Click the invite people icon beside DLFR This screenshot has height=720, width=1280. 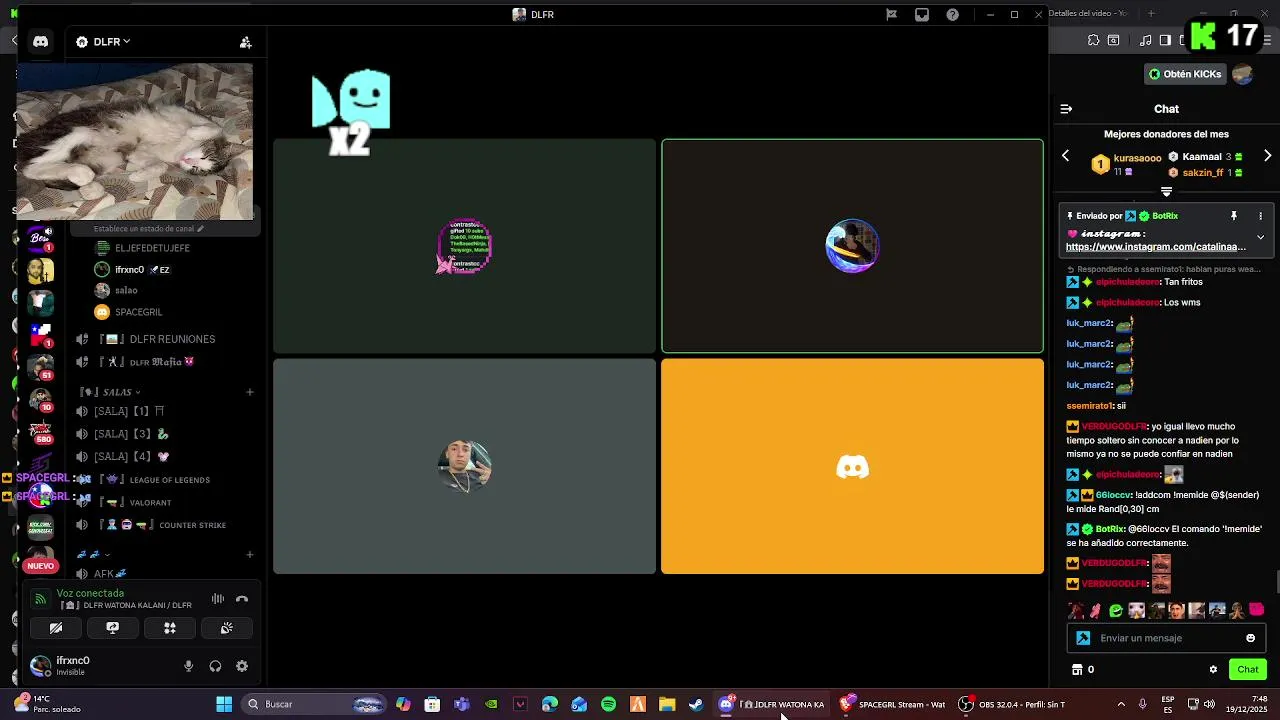pos(245,42)
